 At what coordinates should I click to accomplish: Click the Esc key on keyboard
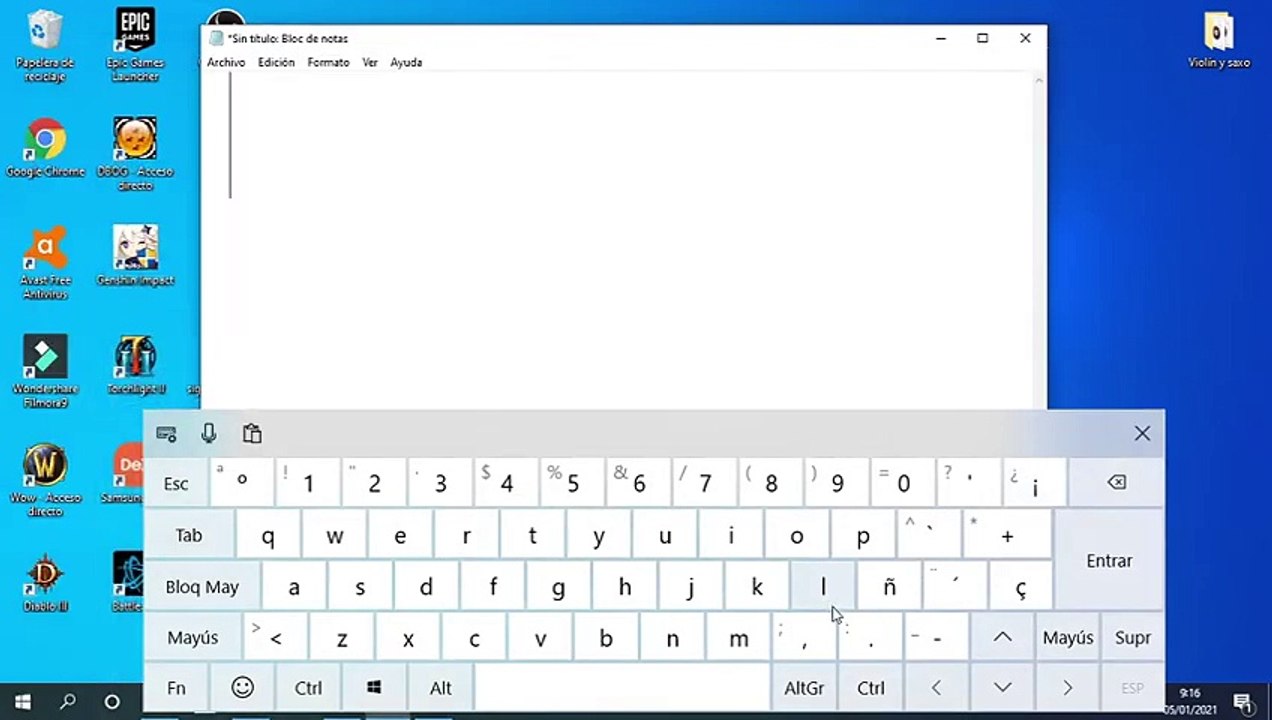pyautogui.click(x=176, y=484)
